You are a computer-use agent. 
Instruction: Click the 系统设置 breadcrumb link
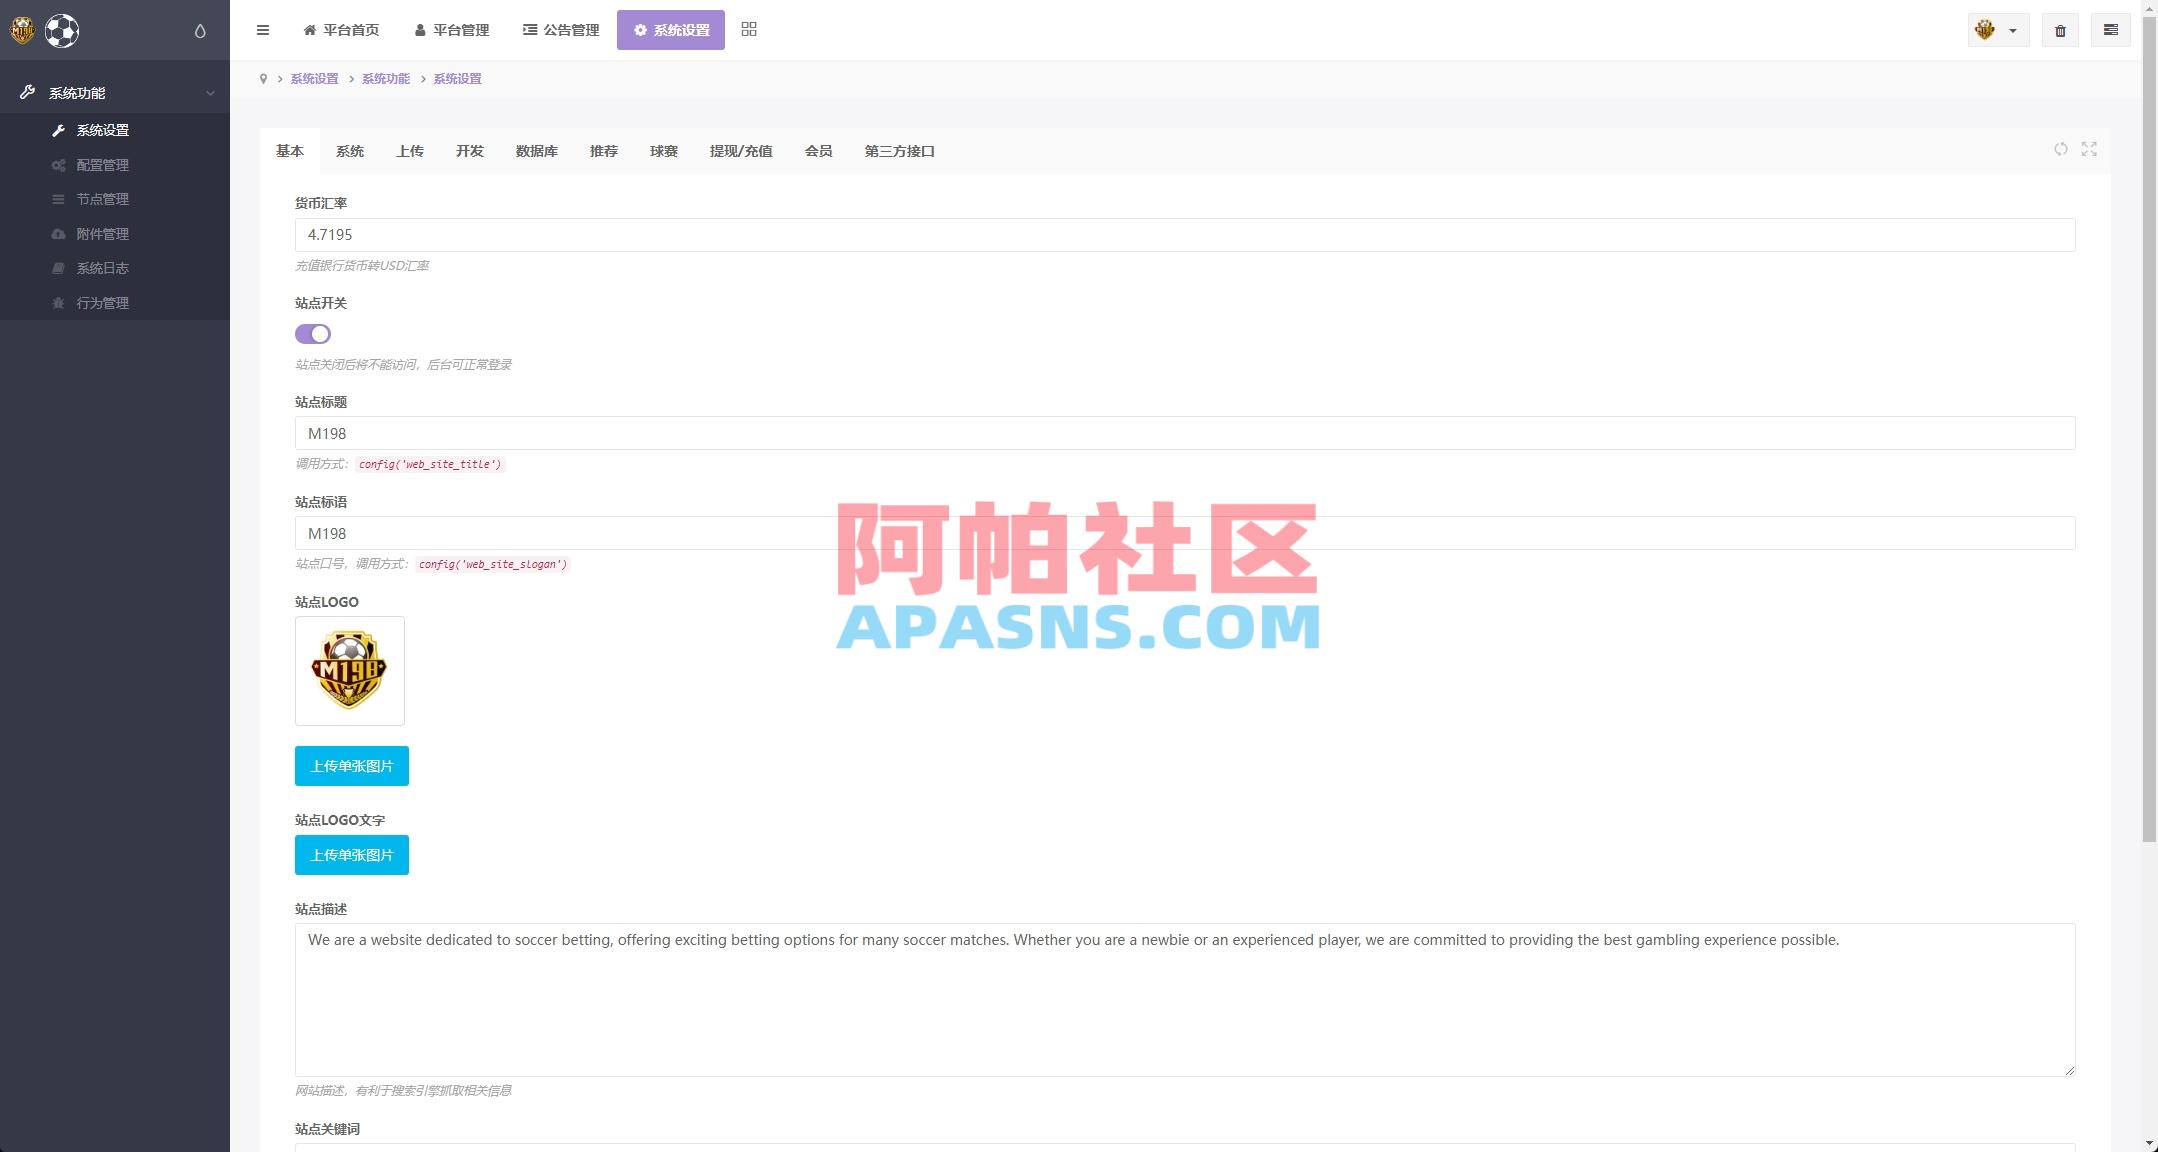(314, 78)
